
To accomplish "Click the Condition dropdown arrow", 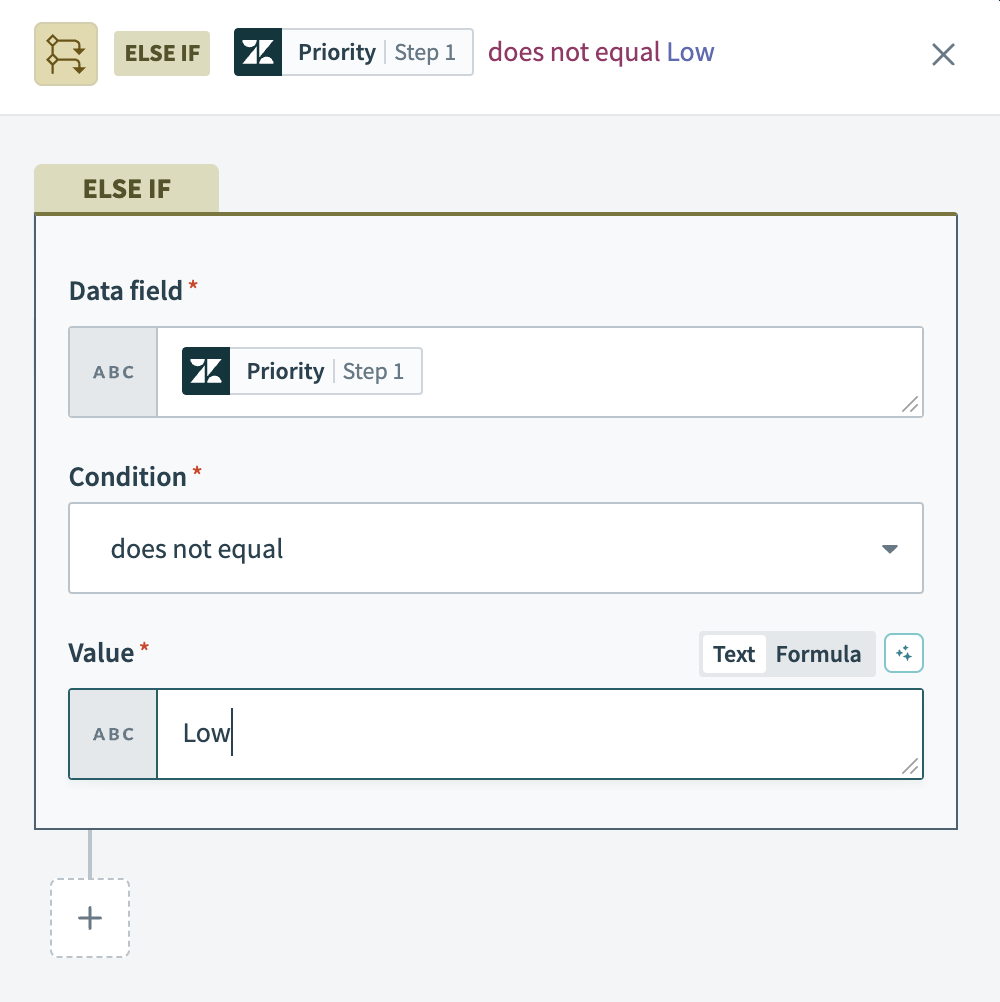I will [889, 549].
